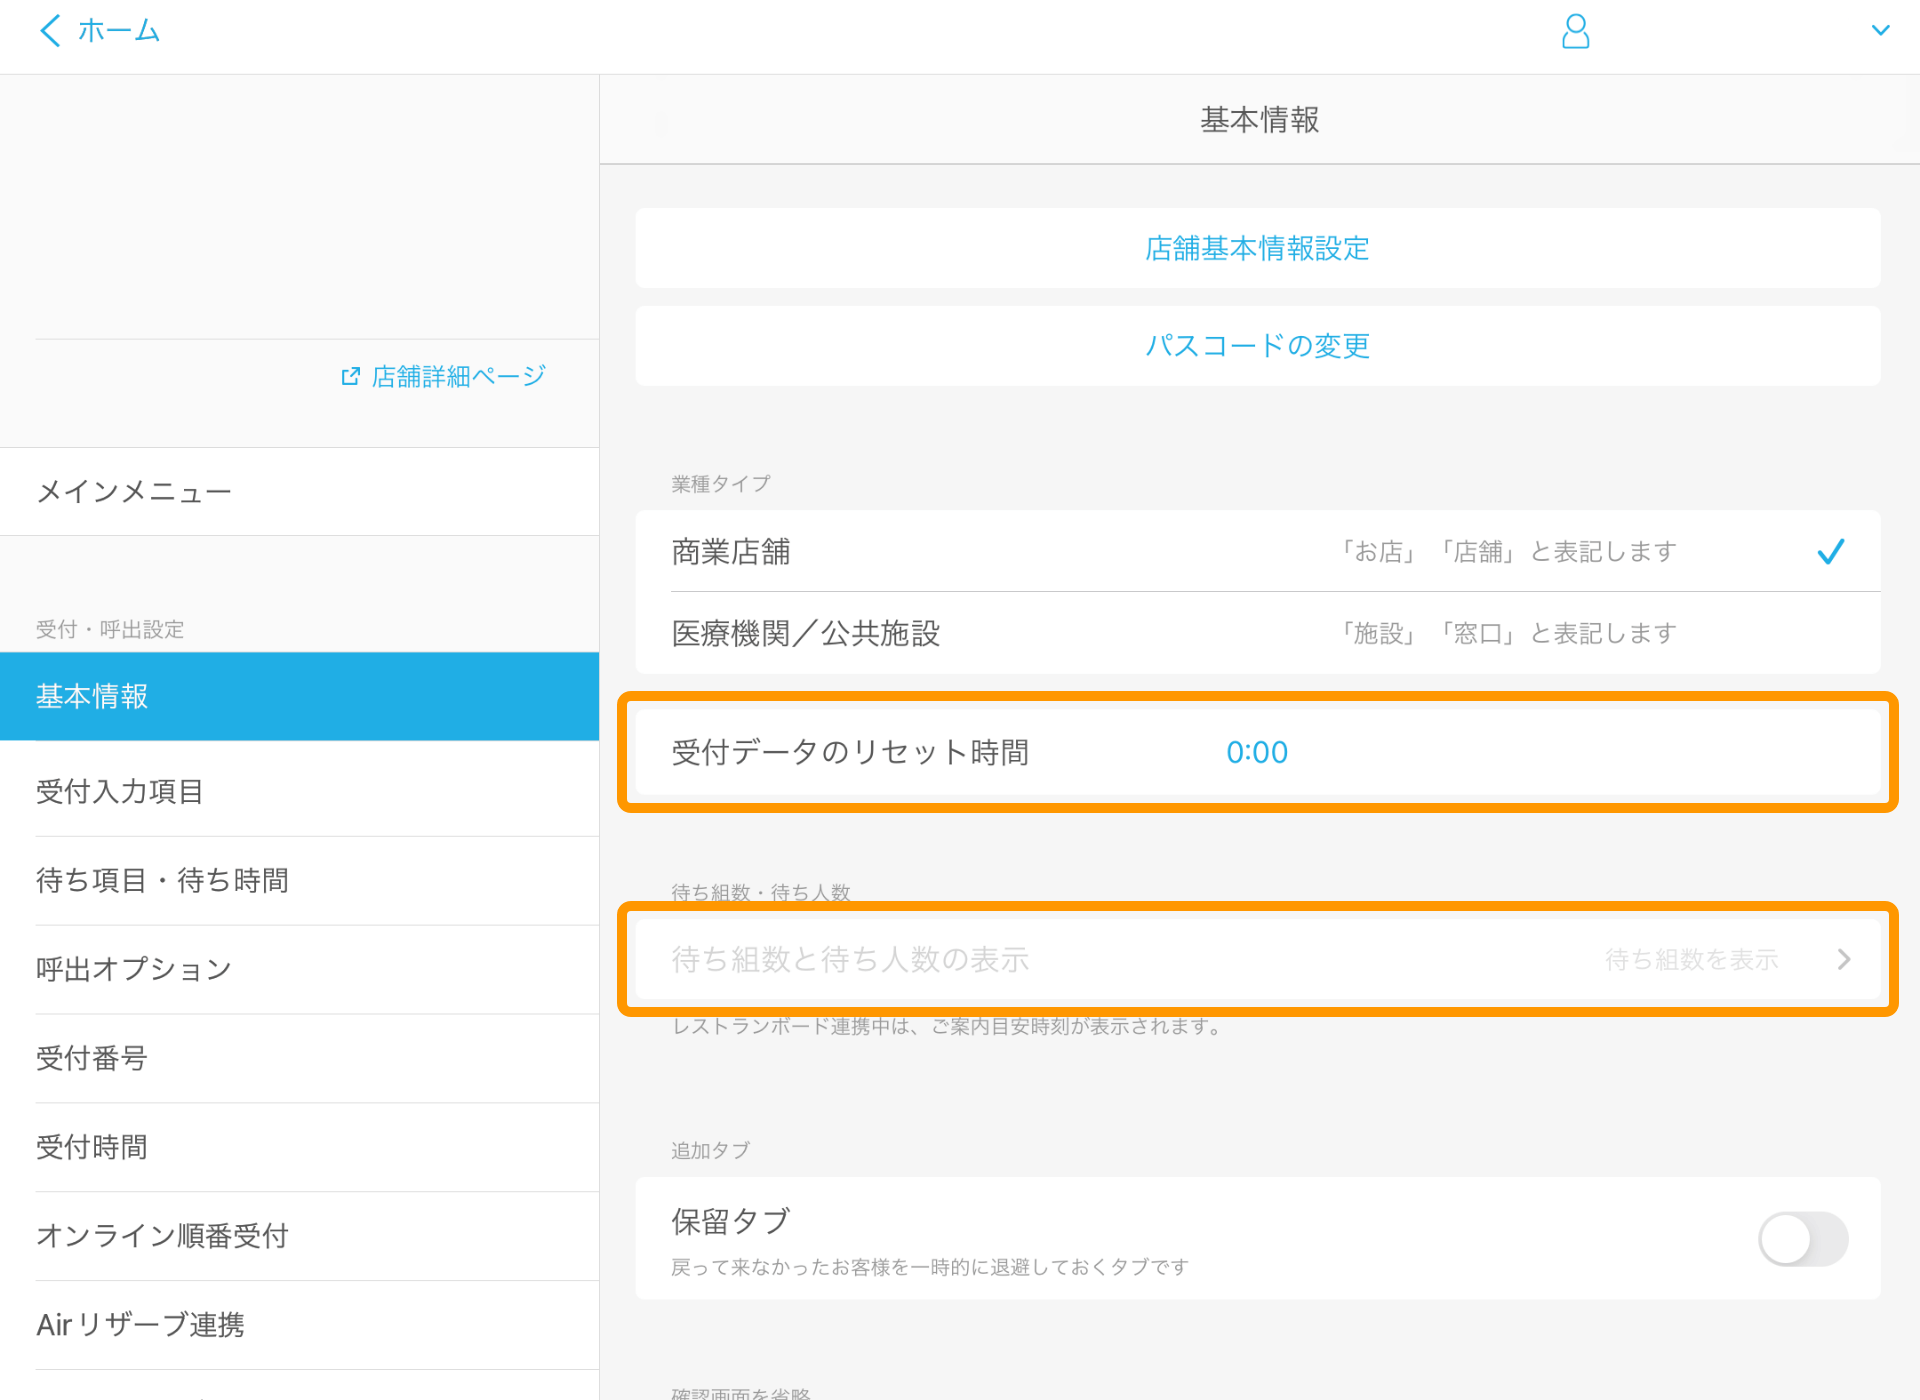
Task: Click the 0:00 reset time value
Action: (1257, 752)
